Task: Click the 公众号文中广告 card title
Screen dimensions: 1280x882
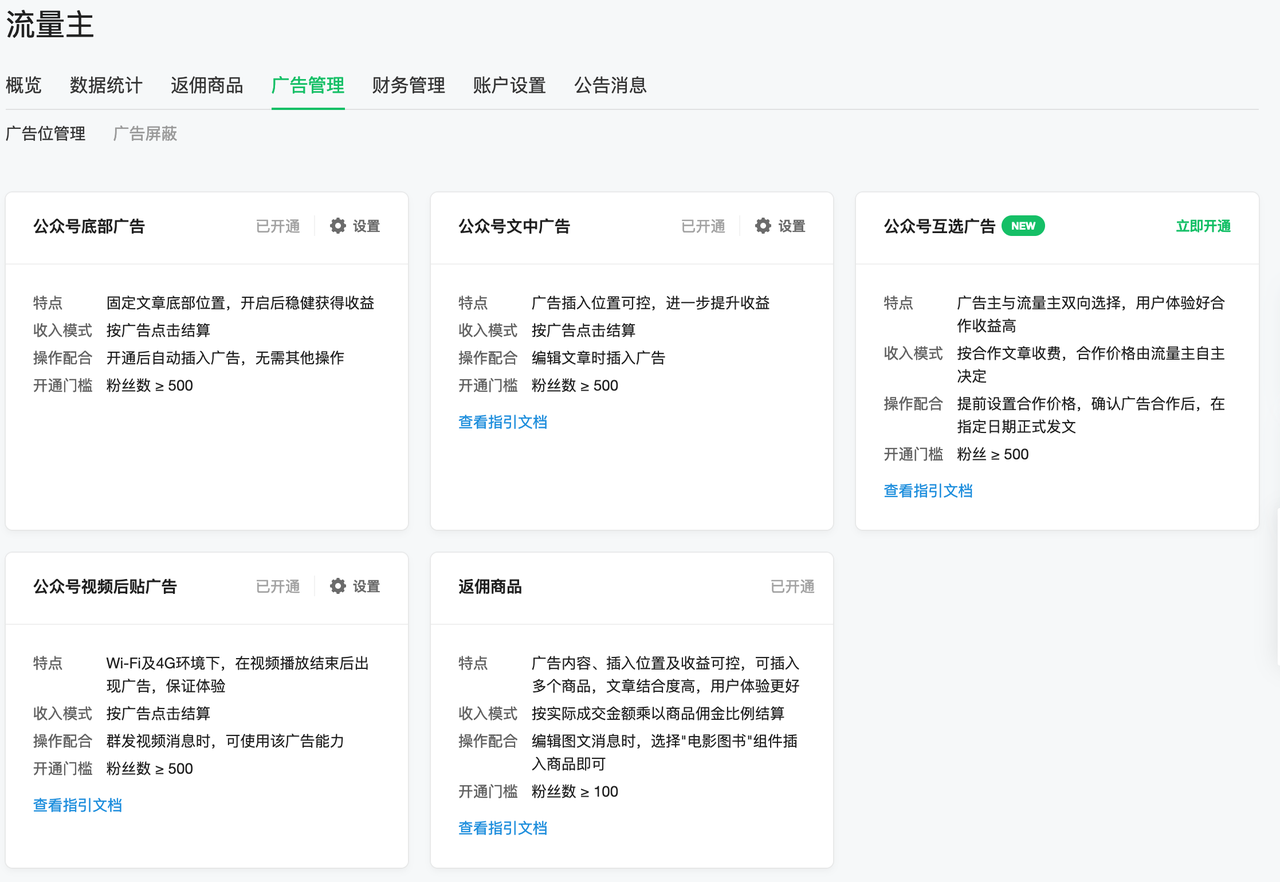Action: (514, 226)
